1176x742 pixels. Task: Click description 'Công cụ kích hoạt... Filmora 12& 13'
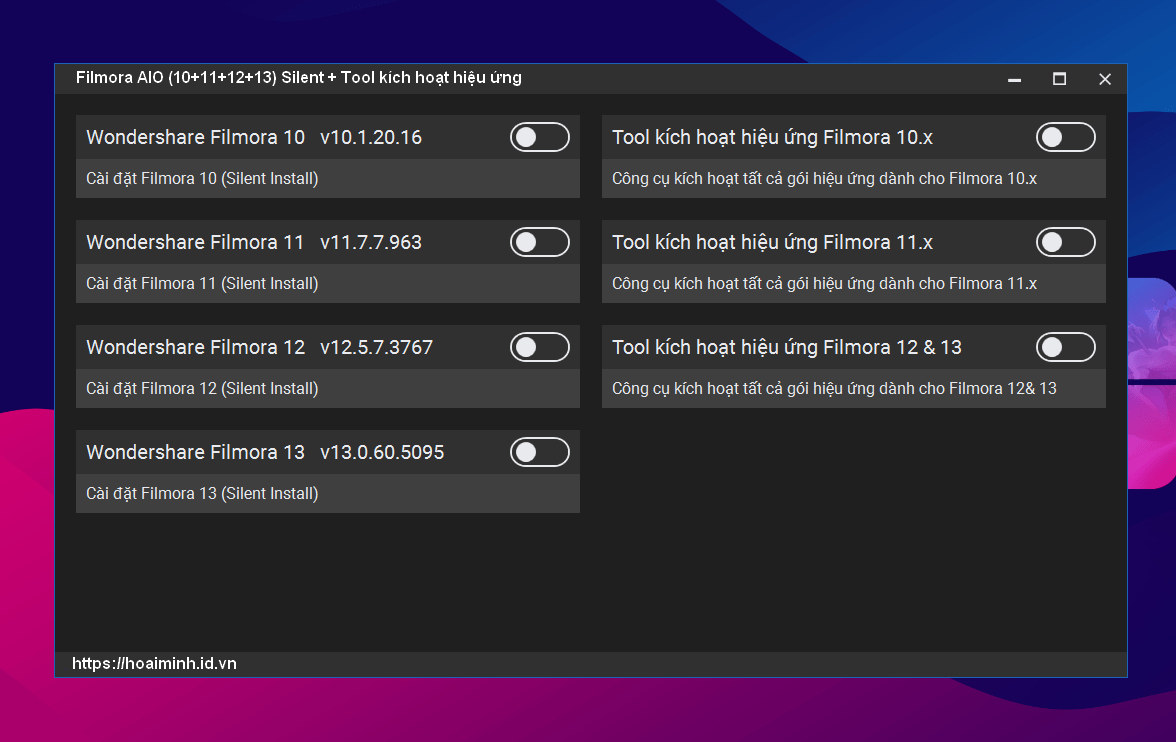[x=834, y=389]
